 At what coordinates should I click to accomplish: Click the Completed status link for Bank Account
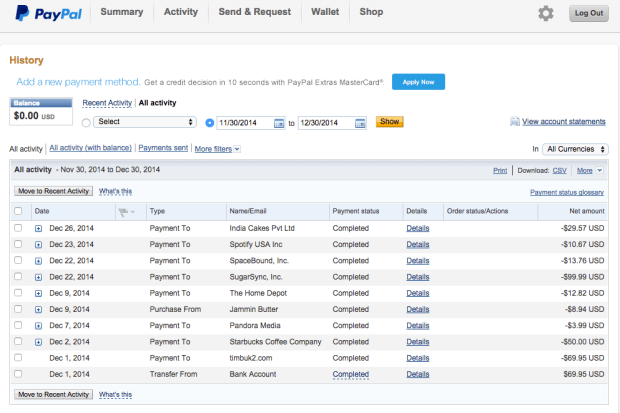point(351,374)
